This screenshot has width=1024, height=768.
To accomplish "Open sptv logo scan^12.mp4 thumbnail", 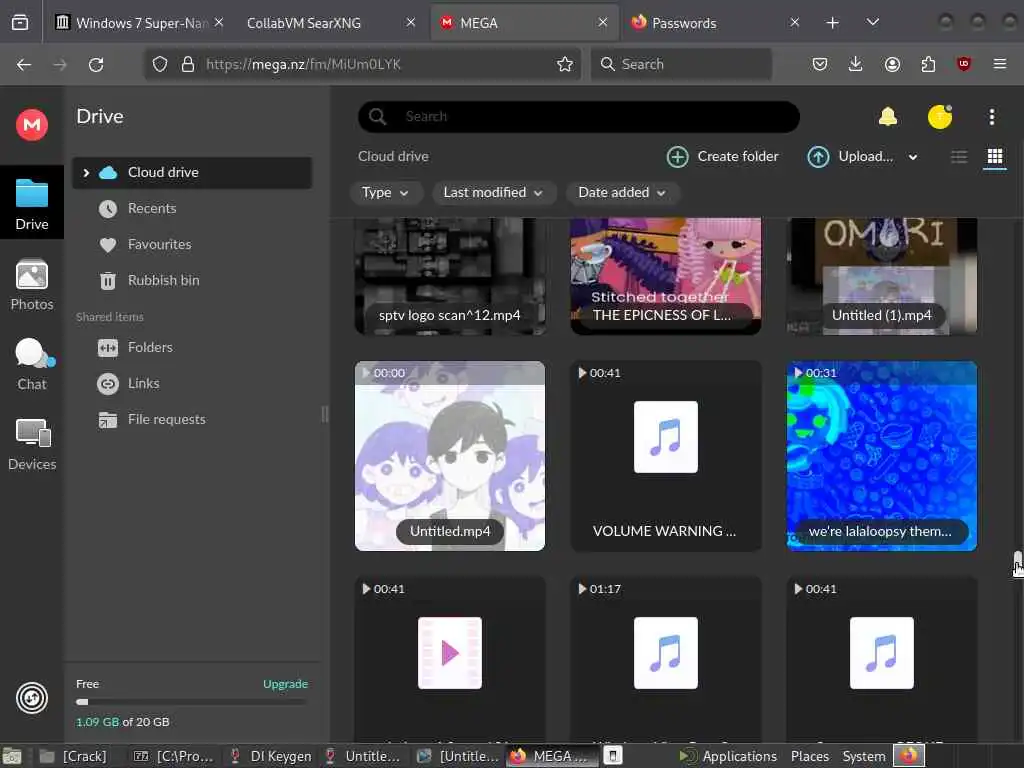I will point(450,276).
